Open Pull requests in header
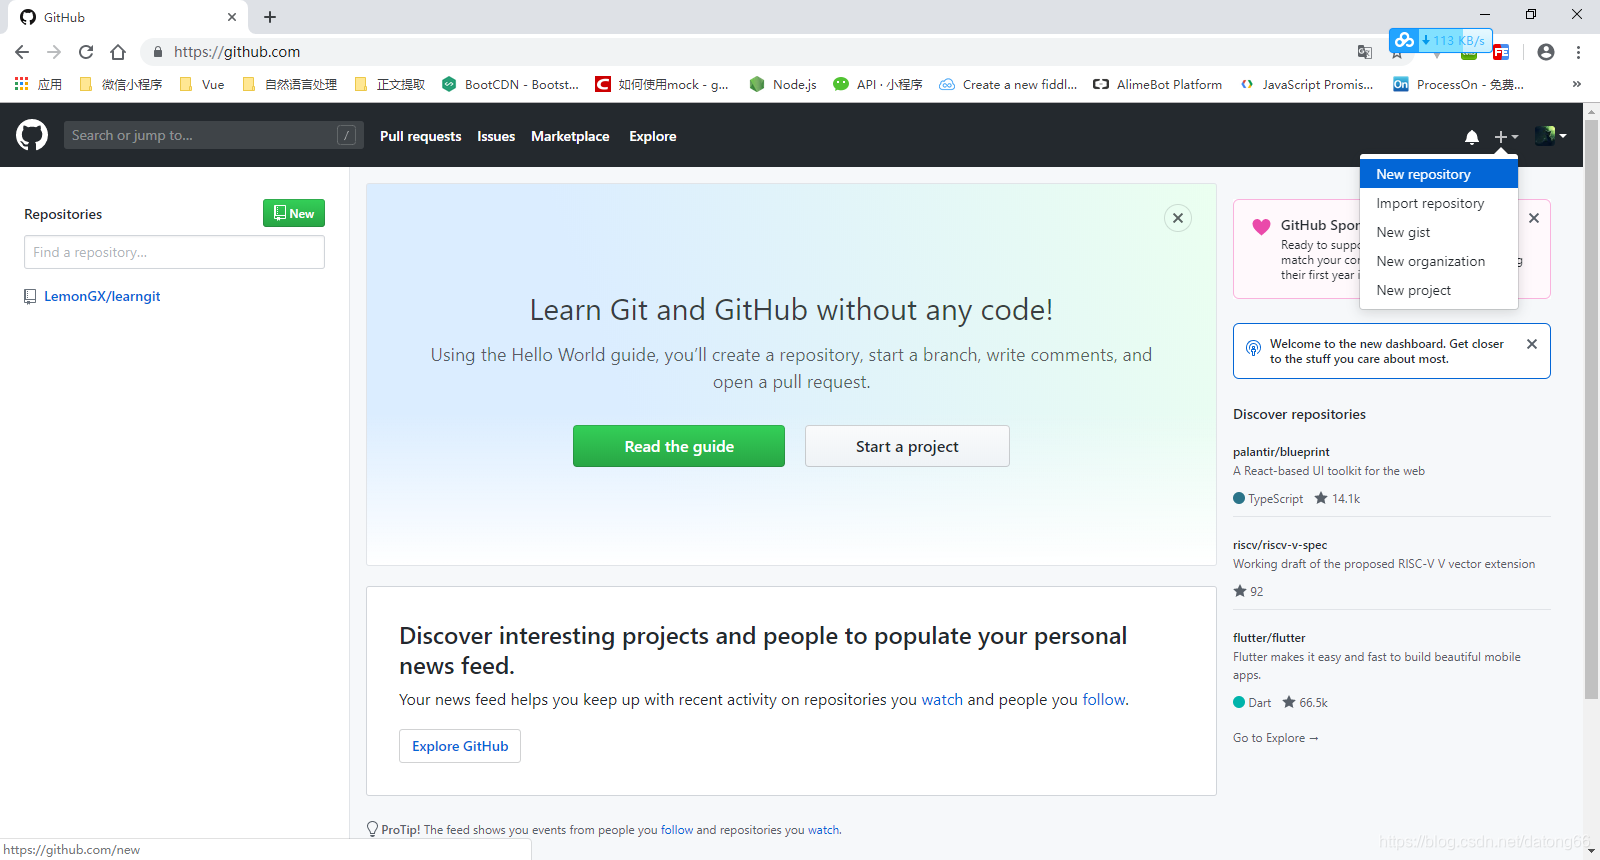Screen dimensions: 1600x860 point(420,136)
